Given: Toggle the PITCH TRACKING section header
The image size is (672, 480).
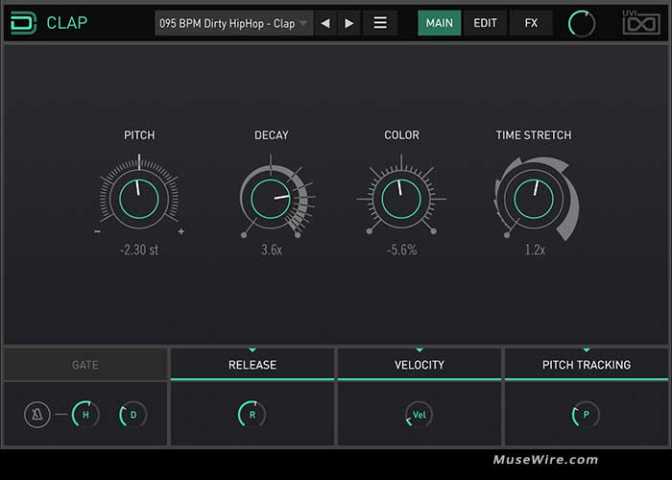Looking at the screenshot, I should (586, 365).
